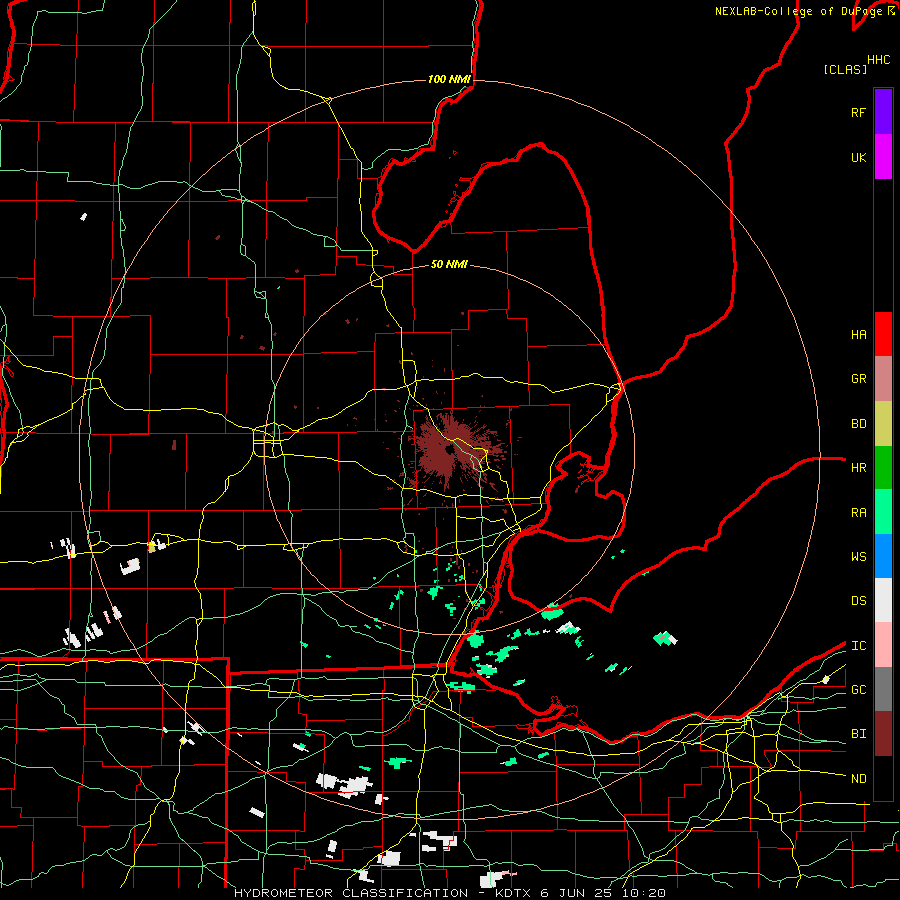Click the 50 NMI range ring label
Image resolution: width=900 pixels, height=900 pixels.
449,264
